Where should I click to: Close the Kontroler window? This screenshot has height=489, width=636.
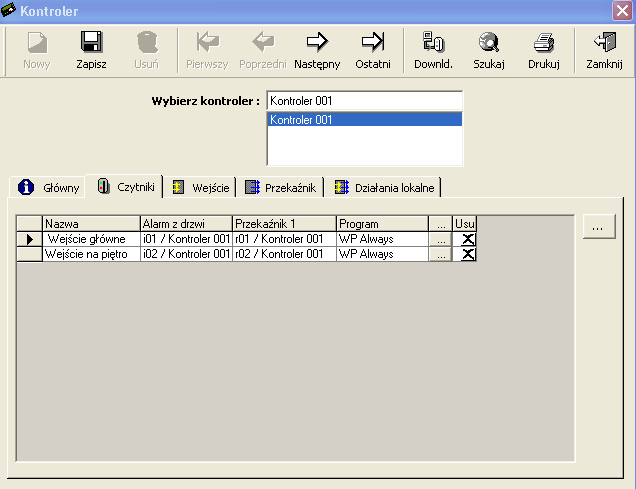pyautogui.click(x=622, y=10)
